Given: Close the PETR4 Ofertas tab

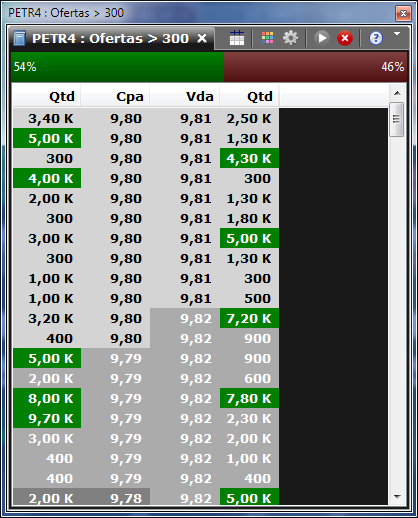Looking at the screenshot, I should tap(202, 38).
